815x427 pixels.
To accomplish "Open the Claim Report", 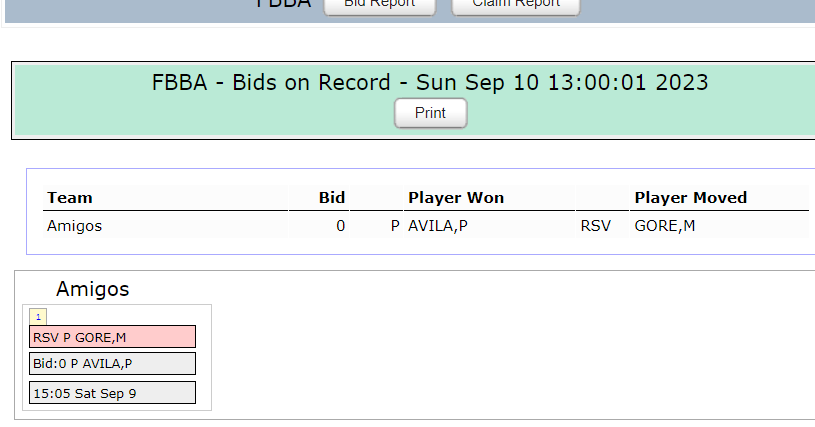I will (516, 5).
